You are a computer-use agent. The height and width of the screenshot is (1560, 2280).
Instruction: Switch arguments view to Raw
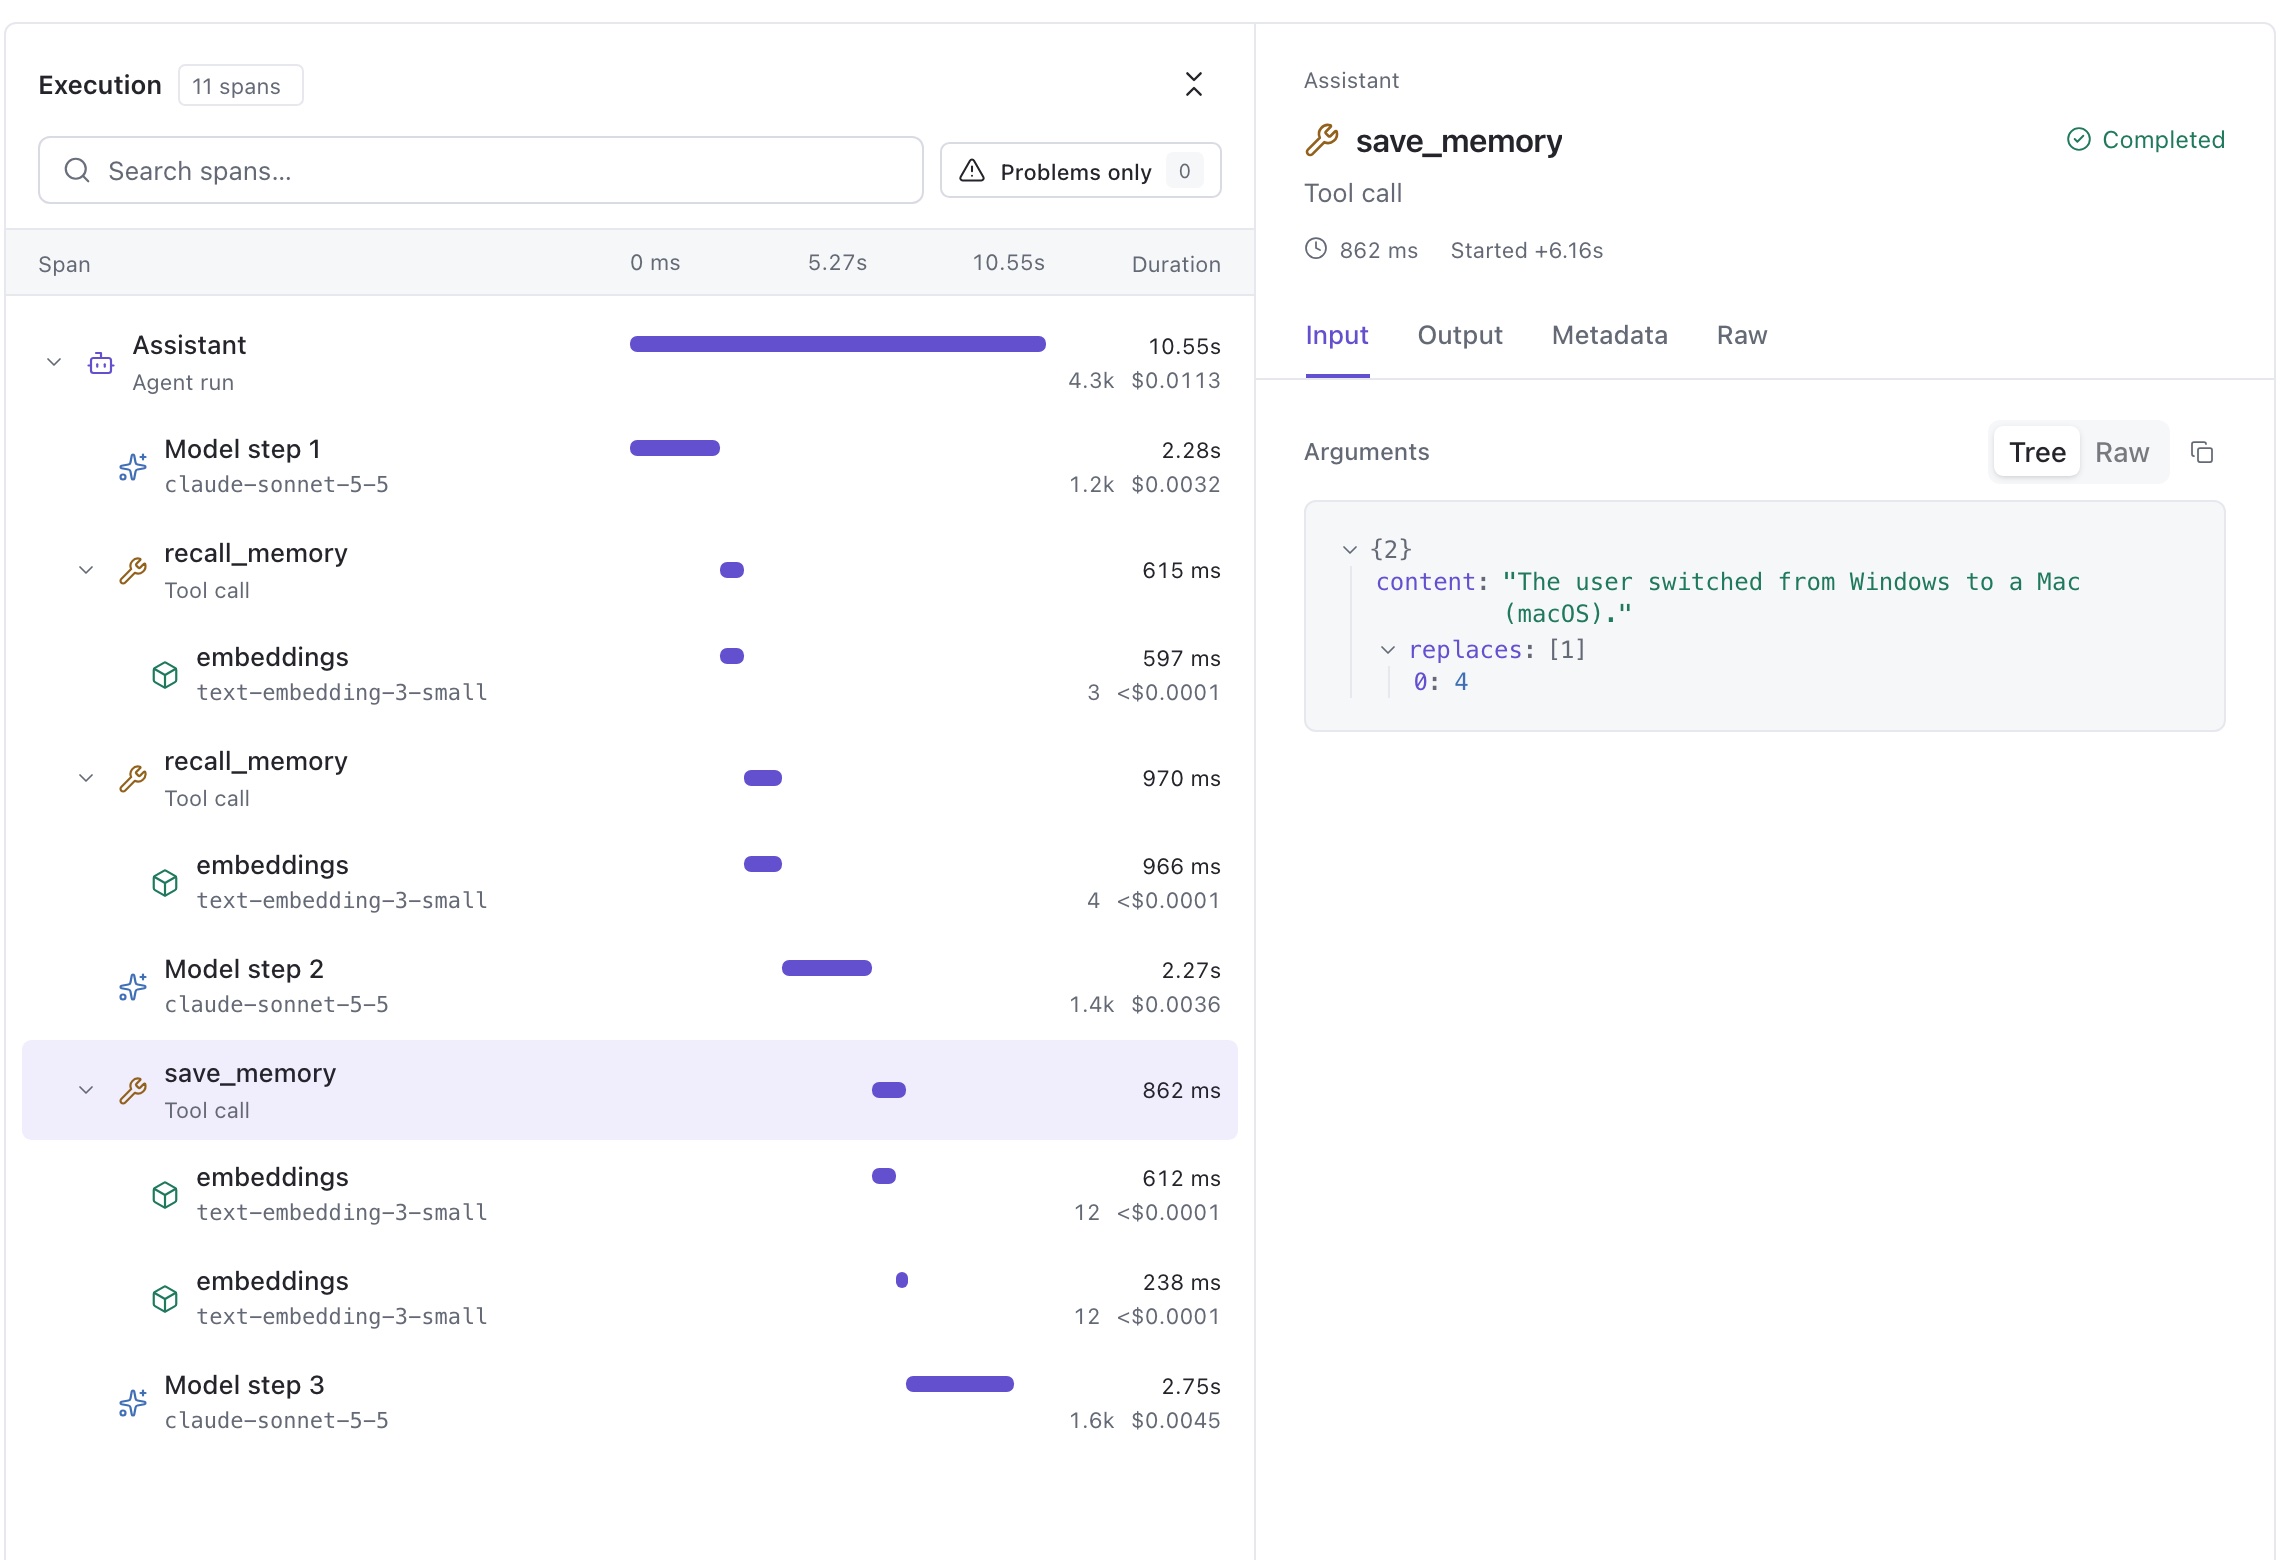tap(2122, 453)
